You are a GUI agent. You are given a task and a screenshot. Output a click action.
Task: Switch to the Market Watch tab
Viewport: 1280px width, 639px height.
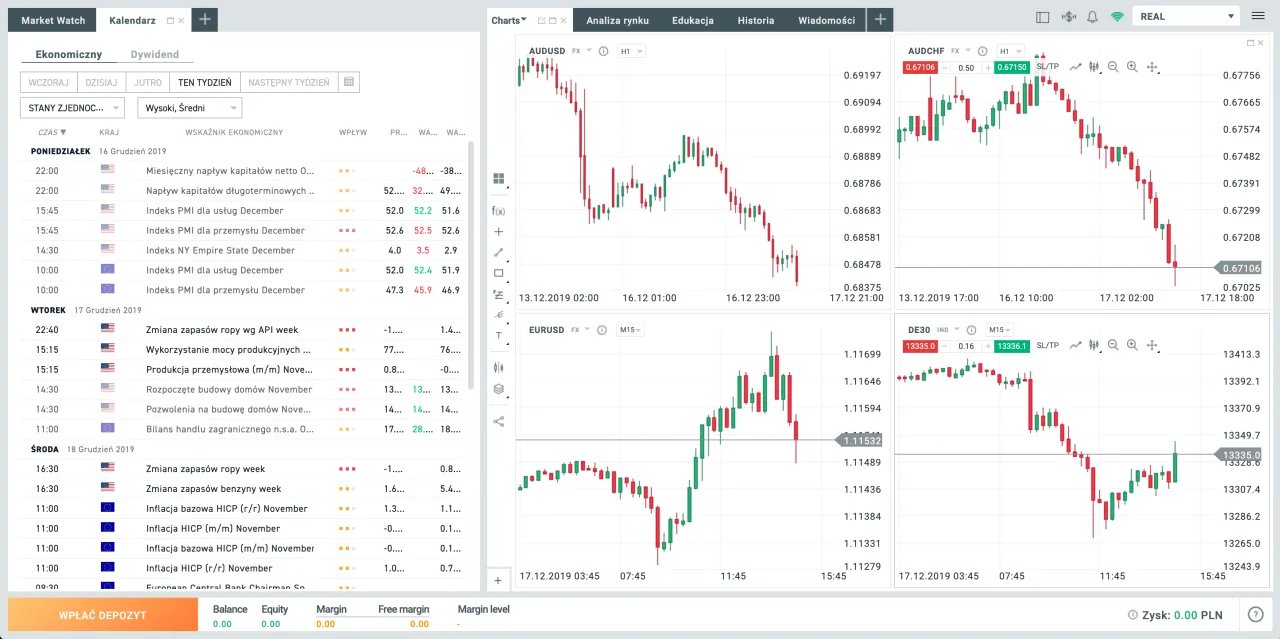(53, 20)
